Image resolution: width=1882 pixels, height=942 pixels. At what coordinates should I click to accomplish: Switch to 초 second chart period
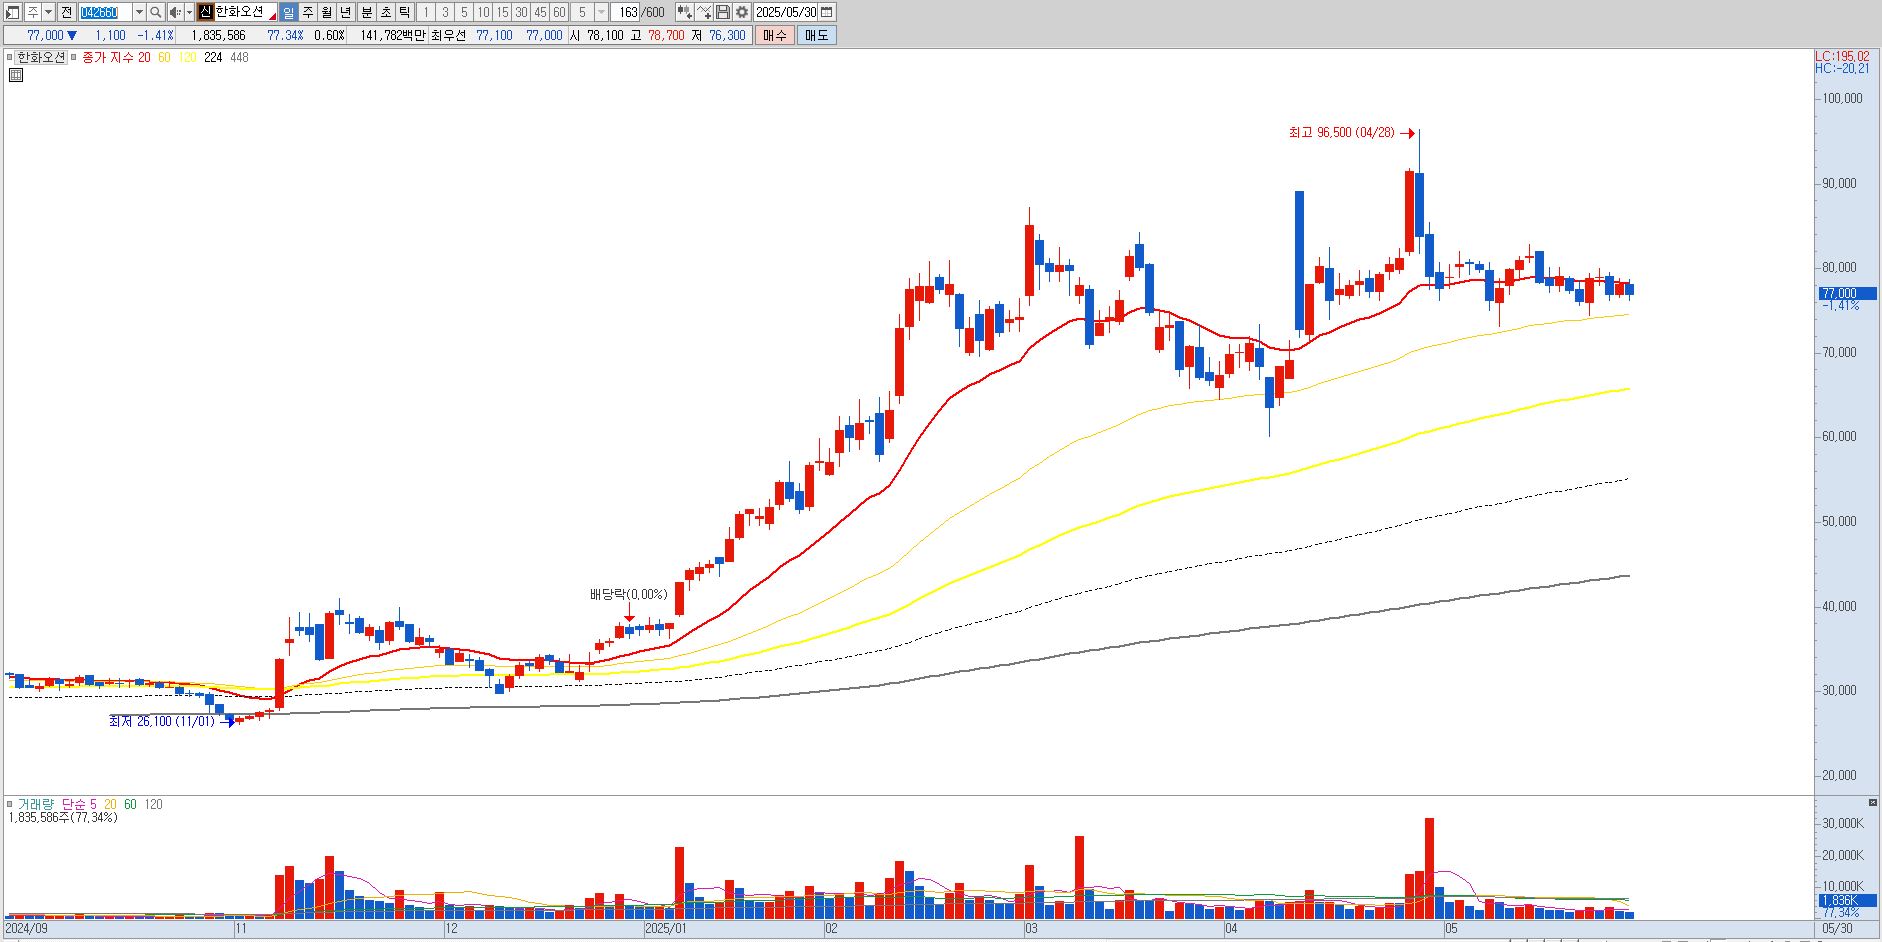(385, 12)
